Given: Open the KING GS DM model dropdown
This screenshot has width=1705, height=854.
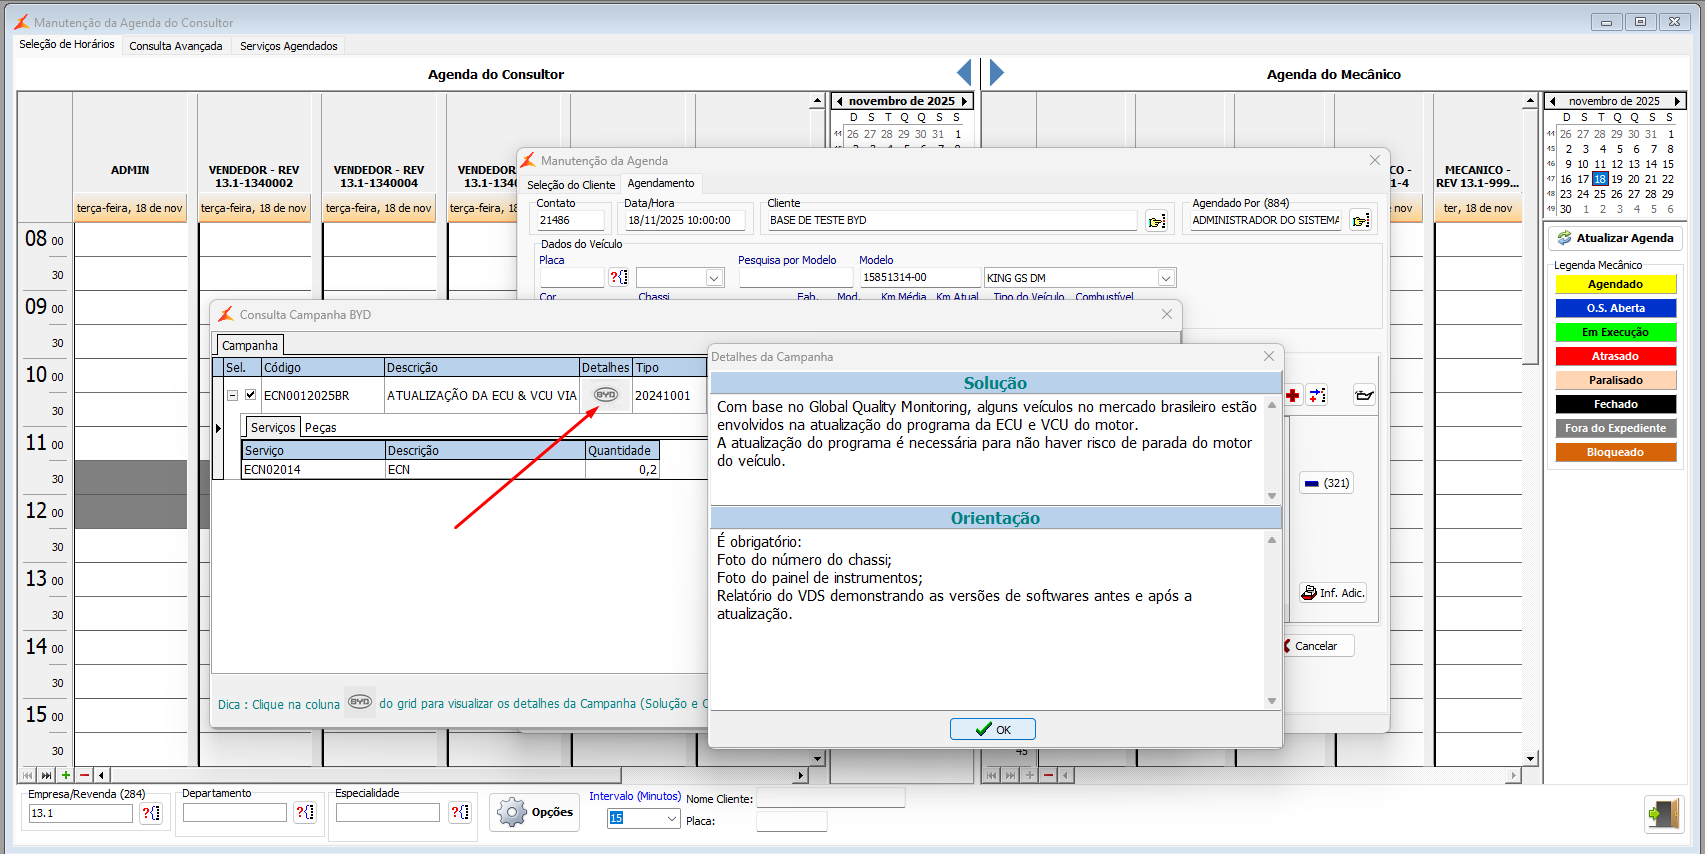Looking at the screenshot, I should tap(1165, 278).
